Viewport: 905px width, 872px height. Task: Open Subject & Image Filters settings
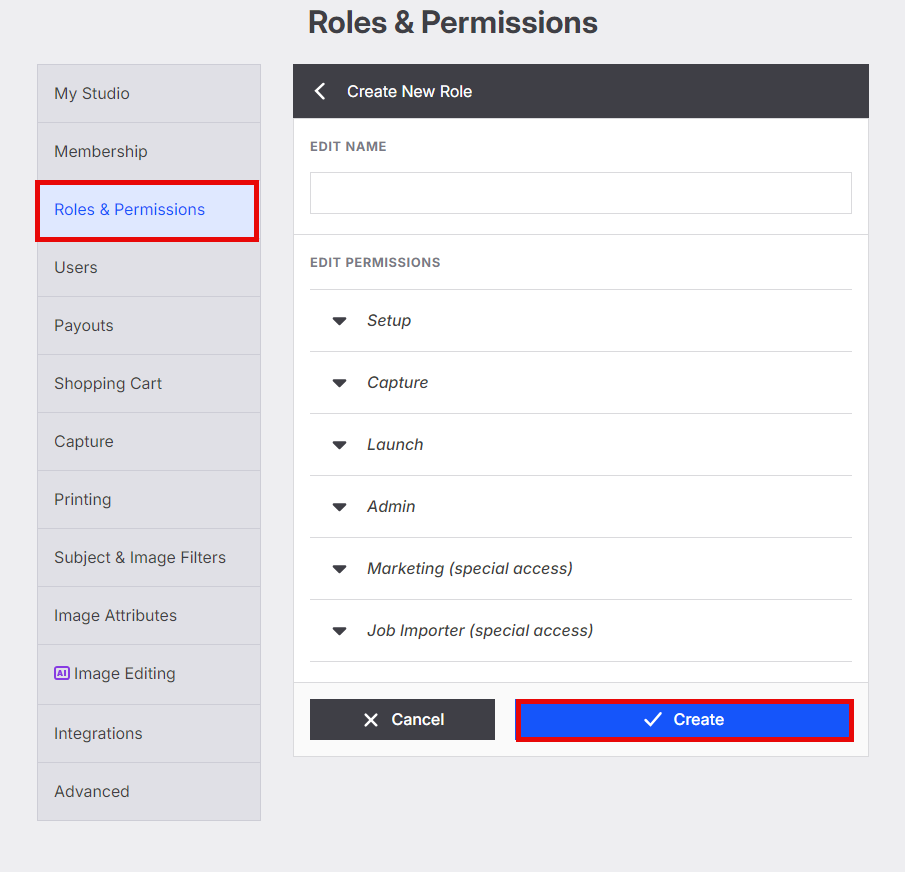pyautogui.click(x=149, y=557)
